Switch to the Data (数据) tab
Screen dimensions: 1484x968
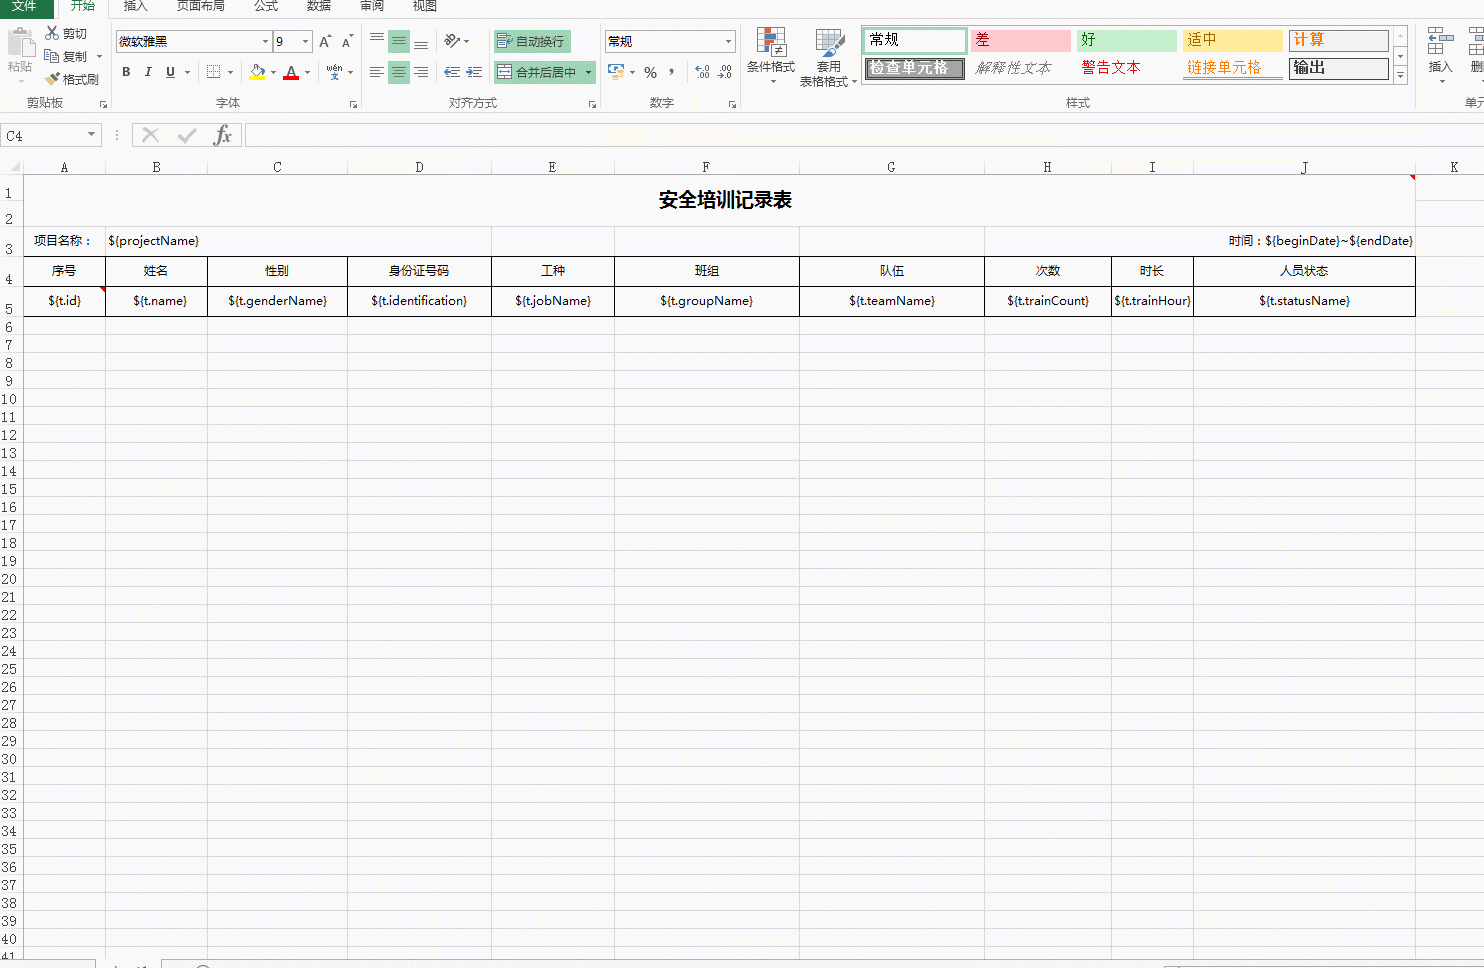(319, 6)
